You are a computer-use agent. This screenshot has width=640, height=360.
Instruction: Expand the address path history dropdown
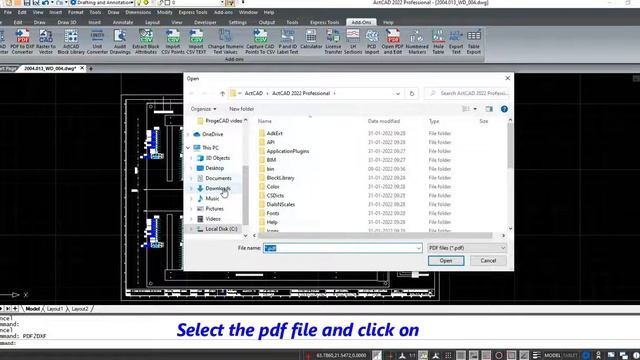tap(398, 93)
